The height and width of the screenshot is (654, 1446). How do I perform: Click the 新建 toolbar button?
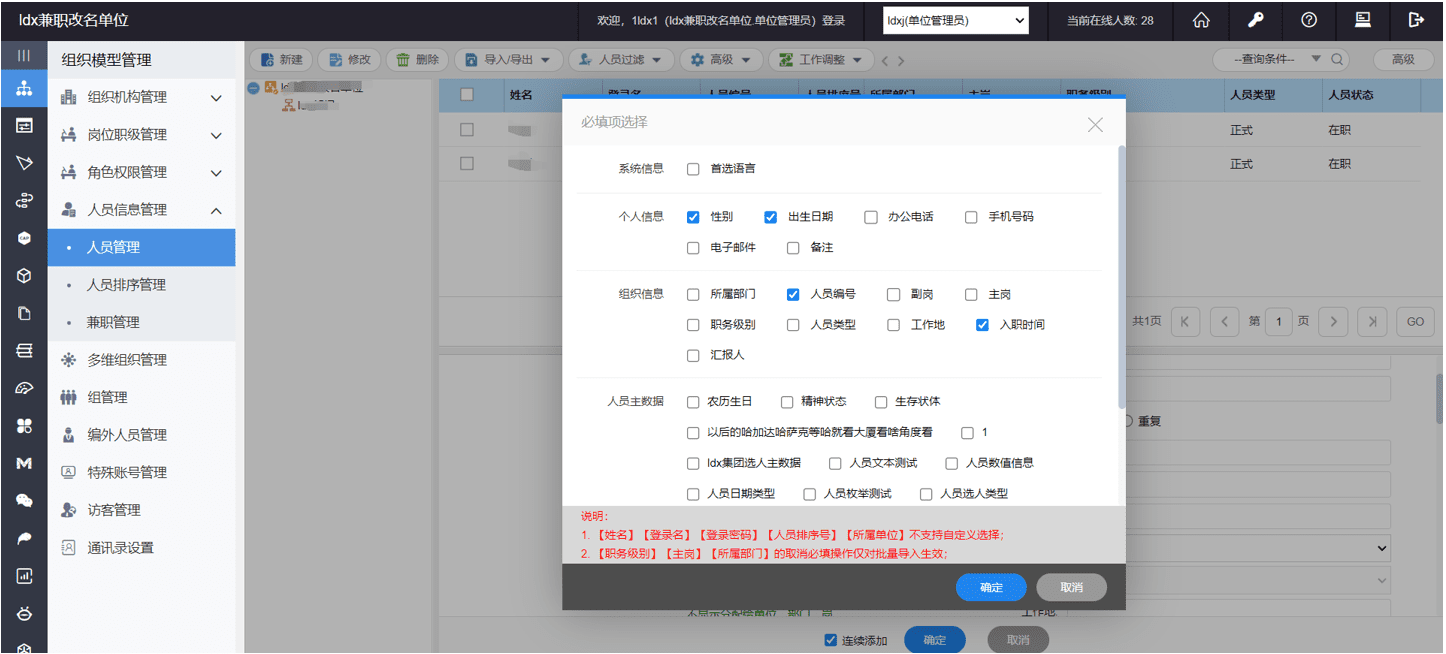click(x=280, y=60)
